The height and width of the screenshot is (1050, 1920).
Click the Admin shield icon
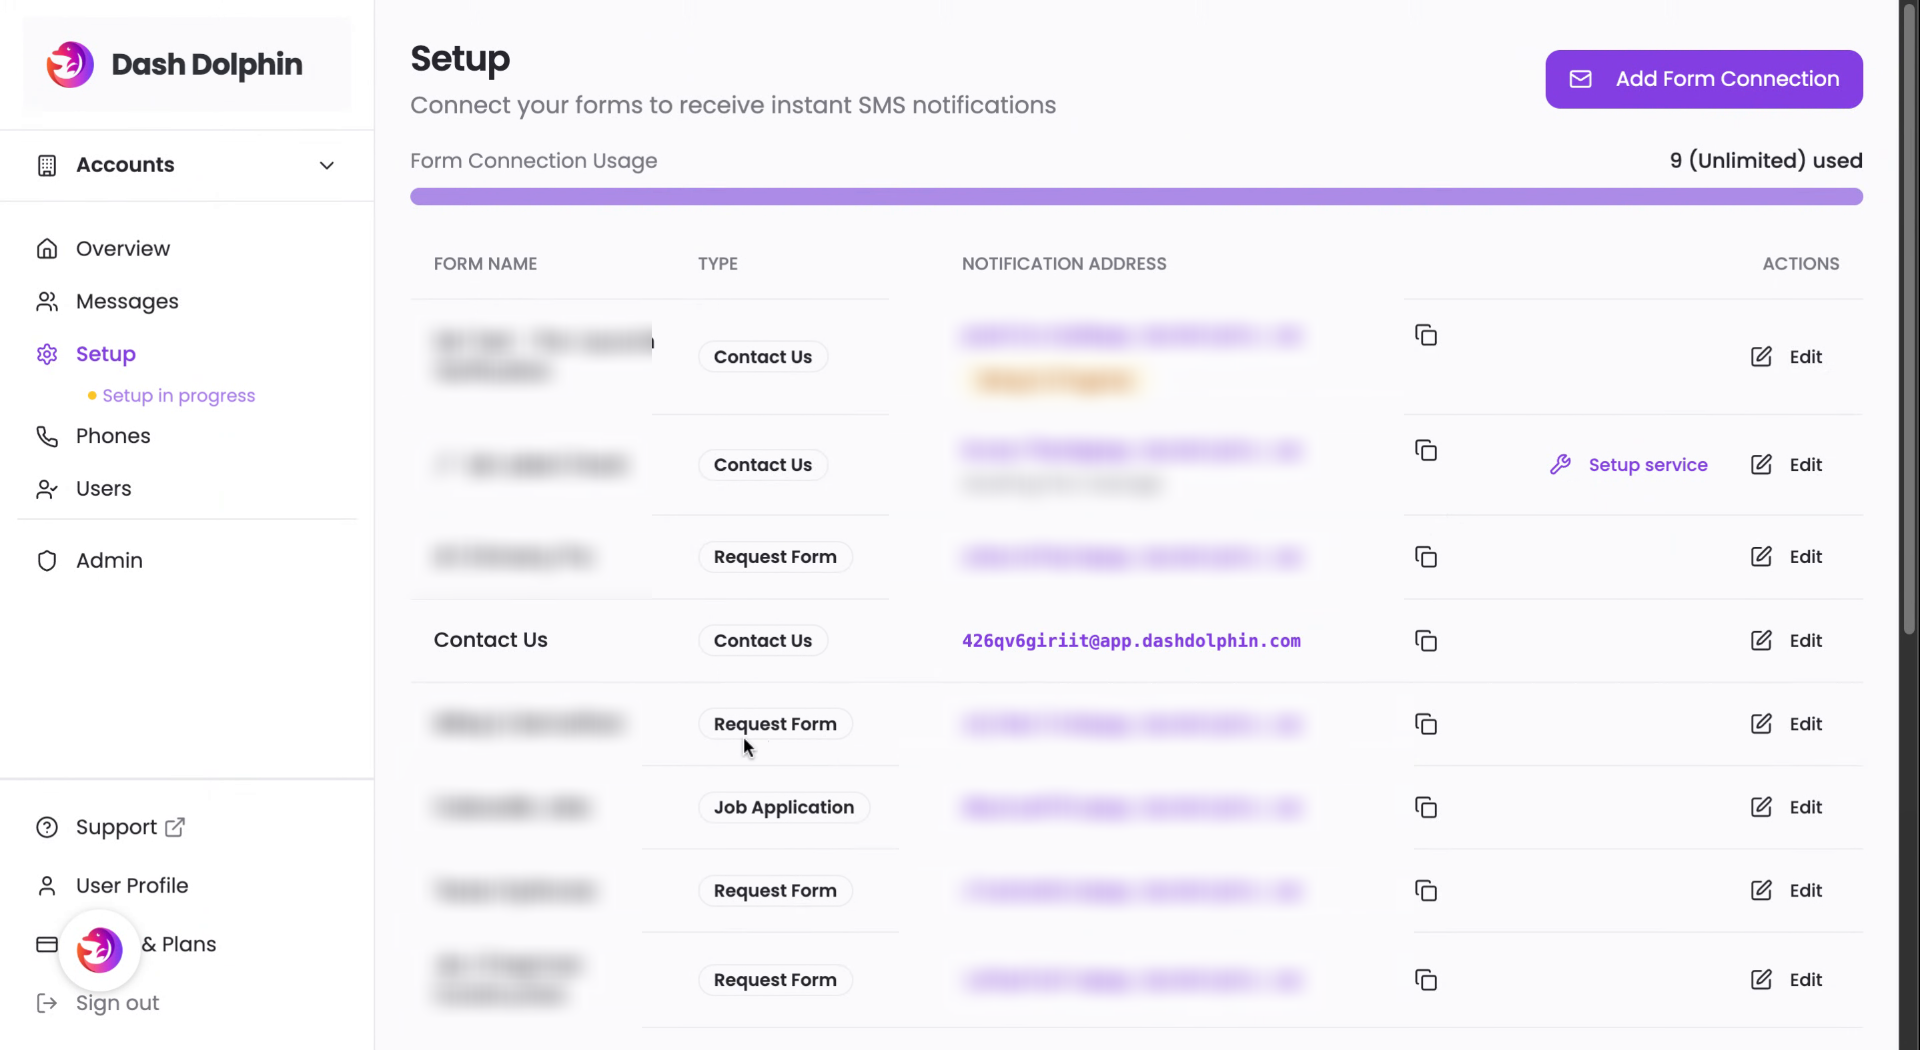point(47,560)
